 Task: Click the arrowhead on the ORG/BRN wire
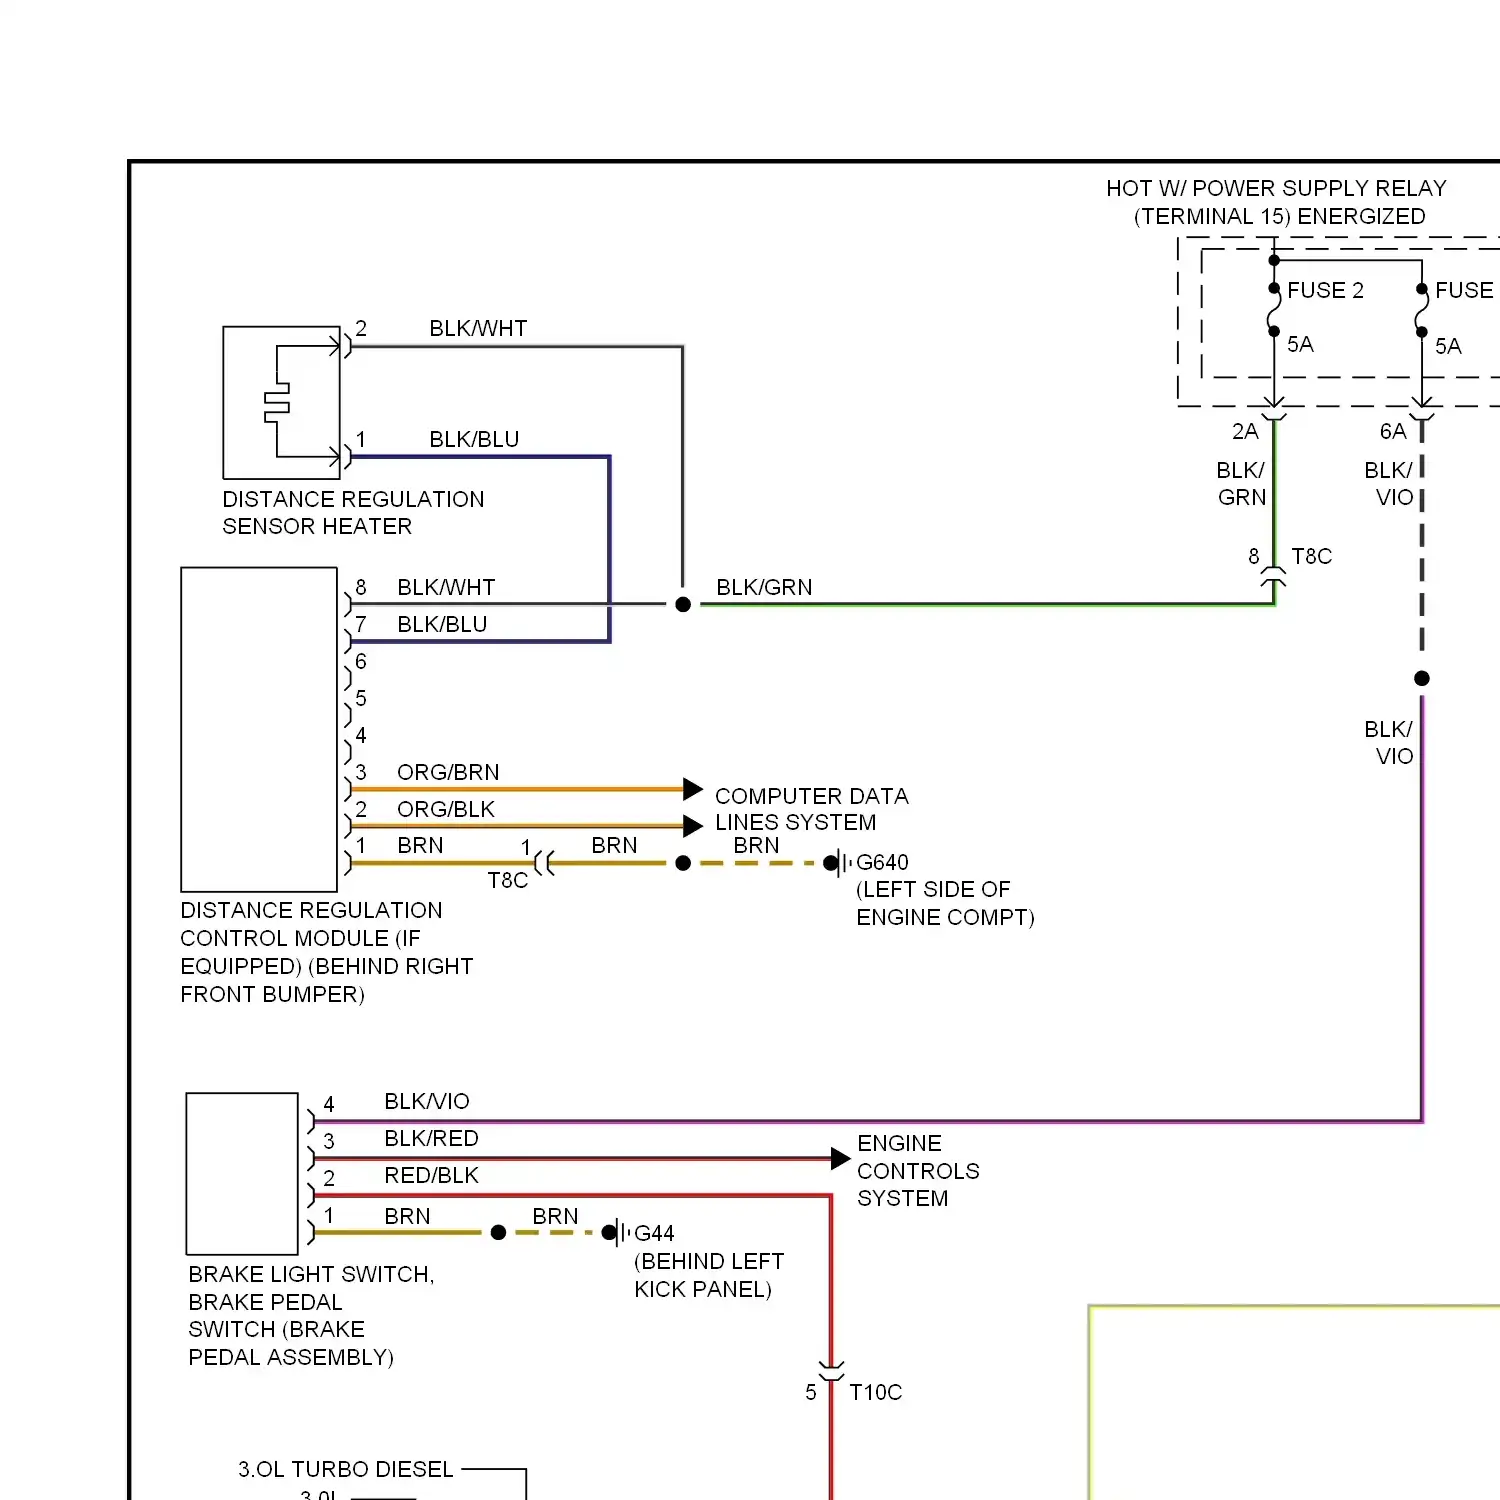coord(693,788)
